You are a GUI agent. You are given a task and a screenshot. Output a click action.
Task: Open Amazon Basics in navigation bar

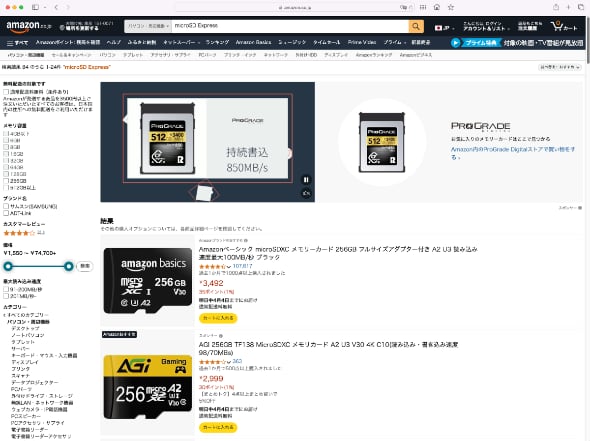point(253,43)
